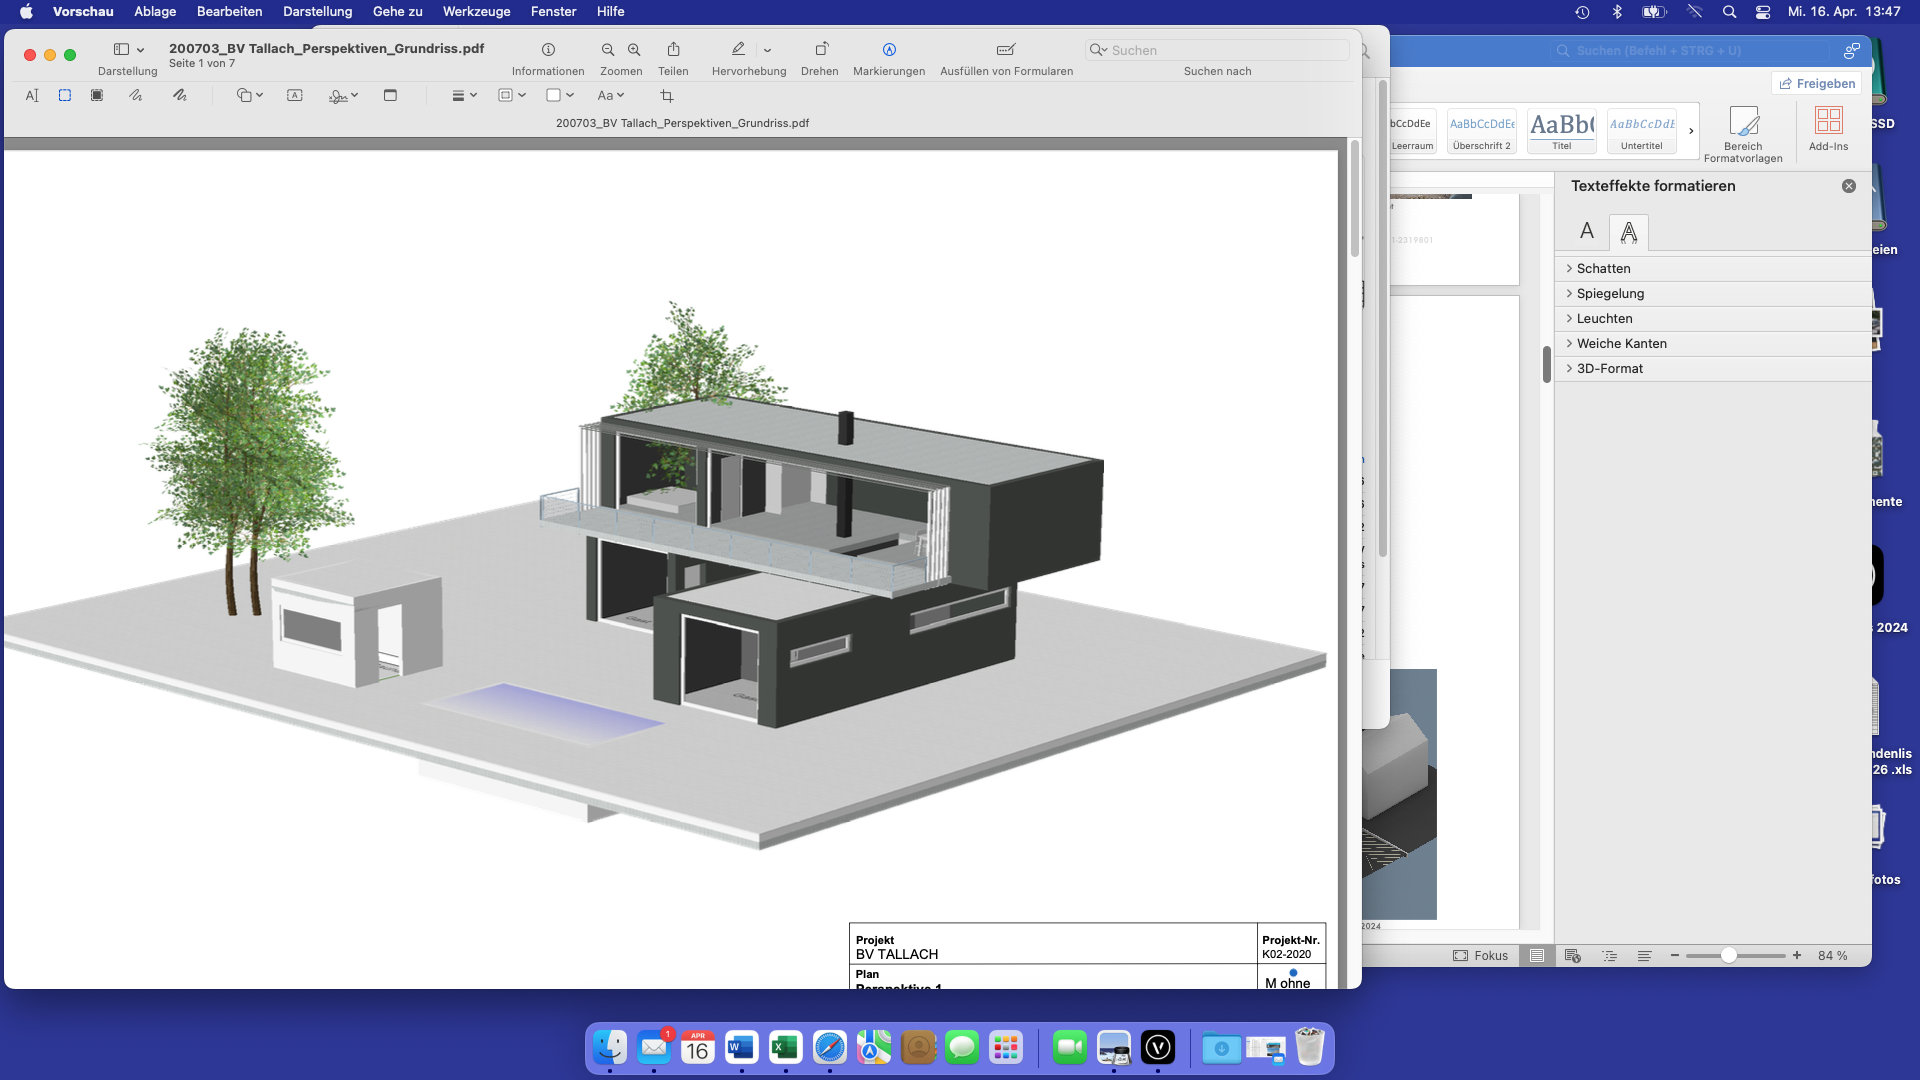Click the 84 % zoom level

coord(1832,956)
